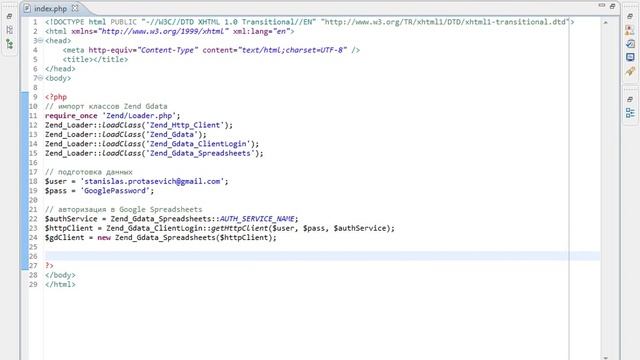Click the <title></title> tag
This screenshot has height=360, width=640.
(95, 60)
